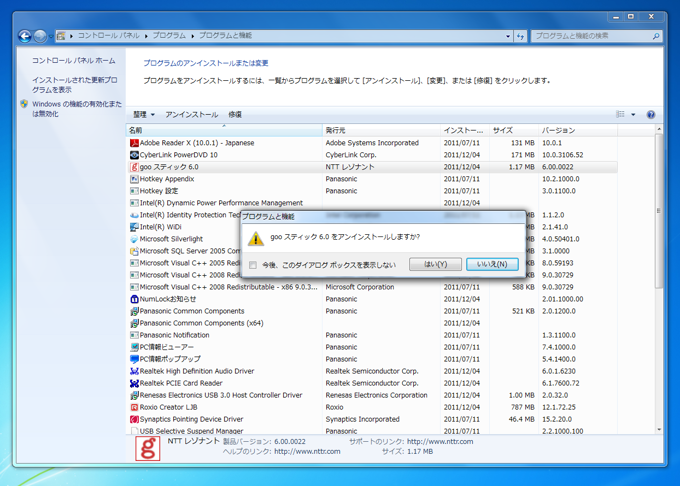Click the Hotkey Appendix icon
The image size is (680, 486).
(134, 179)
